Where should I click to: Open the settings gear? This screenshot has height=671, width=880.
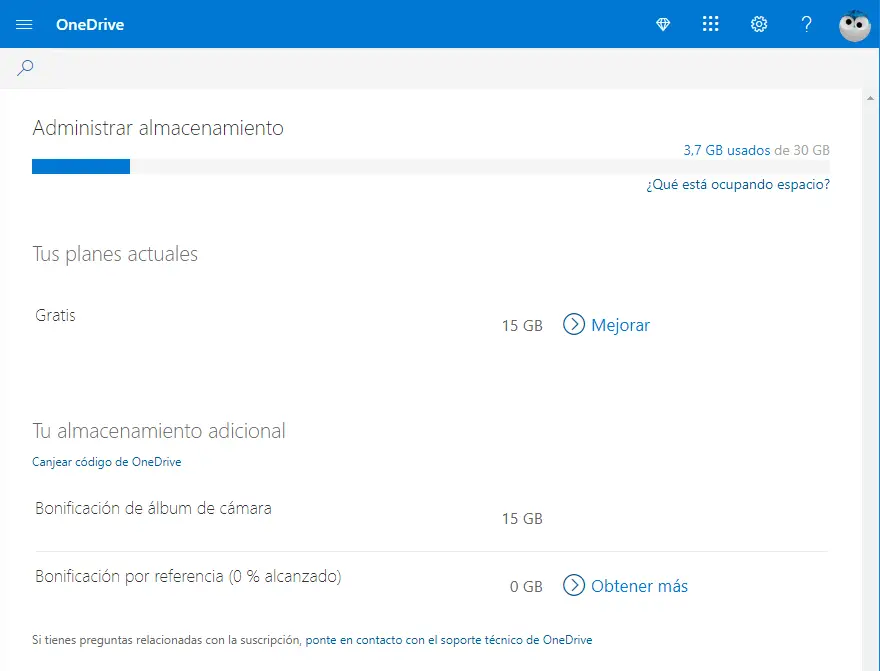click(x=759, y=24)
